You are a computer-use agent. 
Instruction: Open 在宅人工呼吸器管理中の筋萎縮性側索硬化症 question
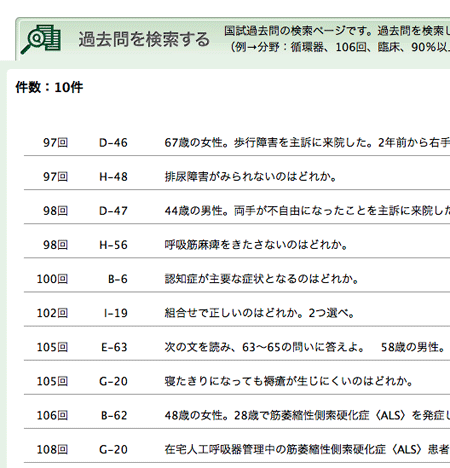(x=307, y=450)
